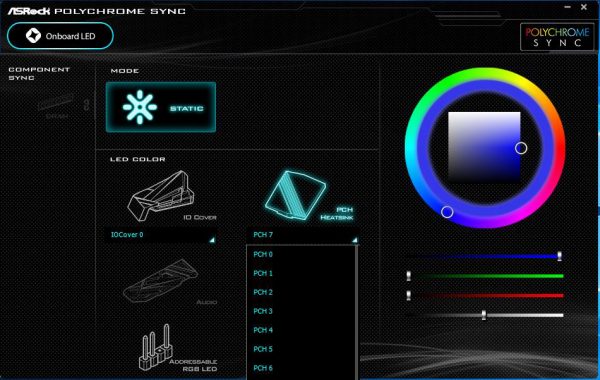600x380 pixels.
Task: Collapse the PCH 7 dropdown arrow
Action: [x=355, y=240]
